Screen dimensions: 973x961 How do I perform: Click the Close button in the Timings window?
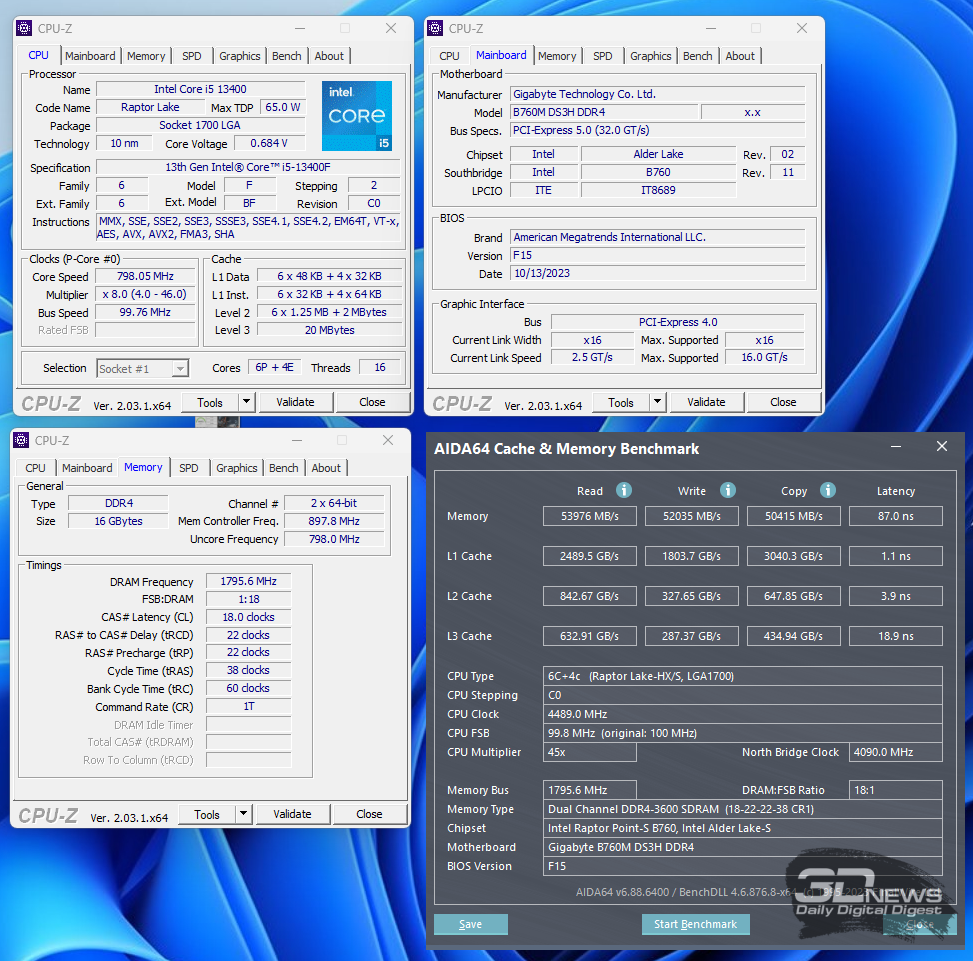pyautogui.click(x=369, y=814)
